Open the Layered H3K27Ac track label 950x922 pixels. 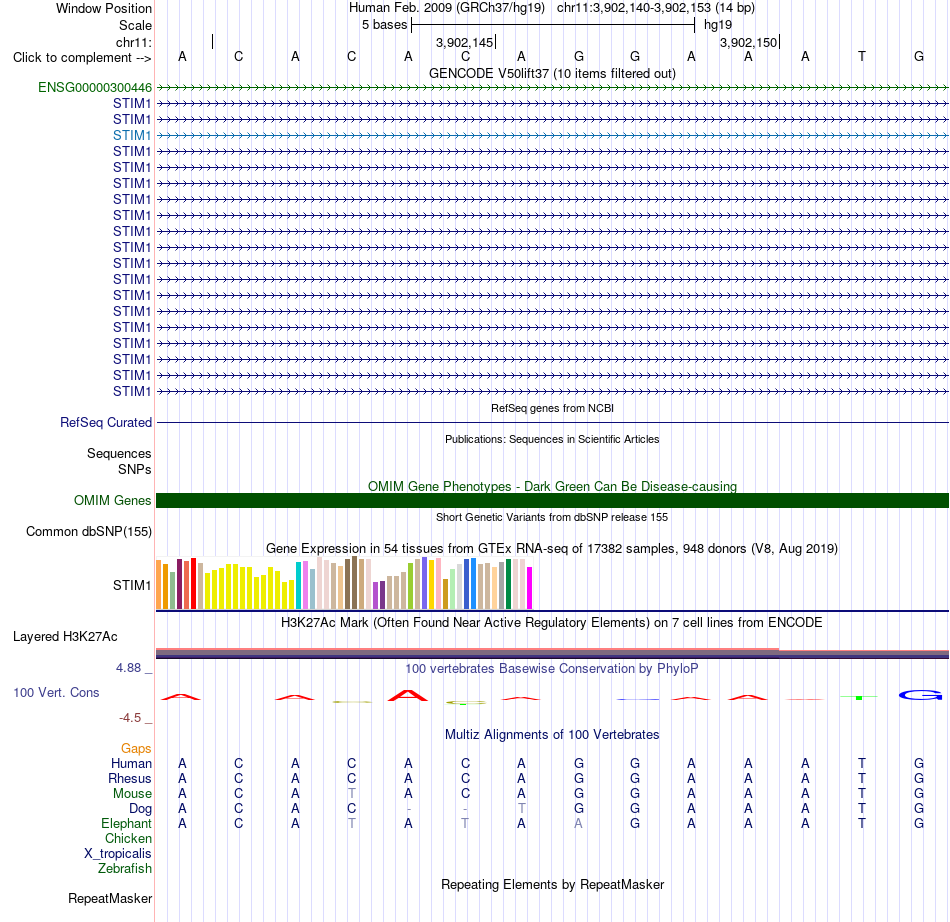pyautogui.click(x=65, y=637)
